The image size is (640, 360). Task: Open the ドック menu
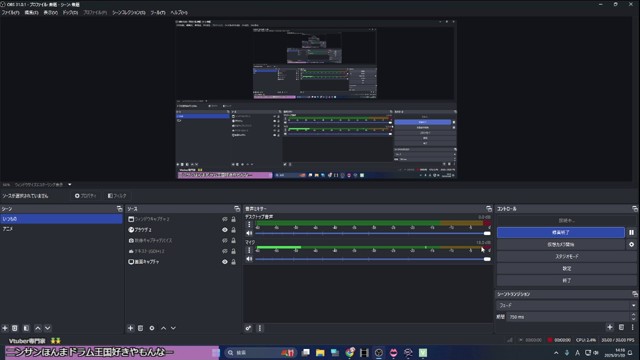(70, 13)
